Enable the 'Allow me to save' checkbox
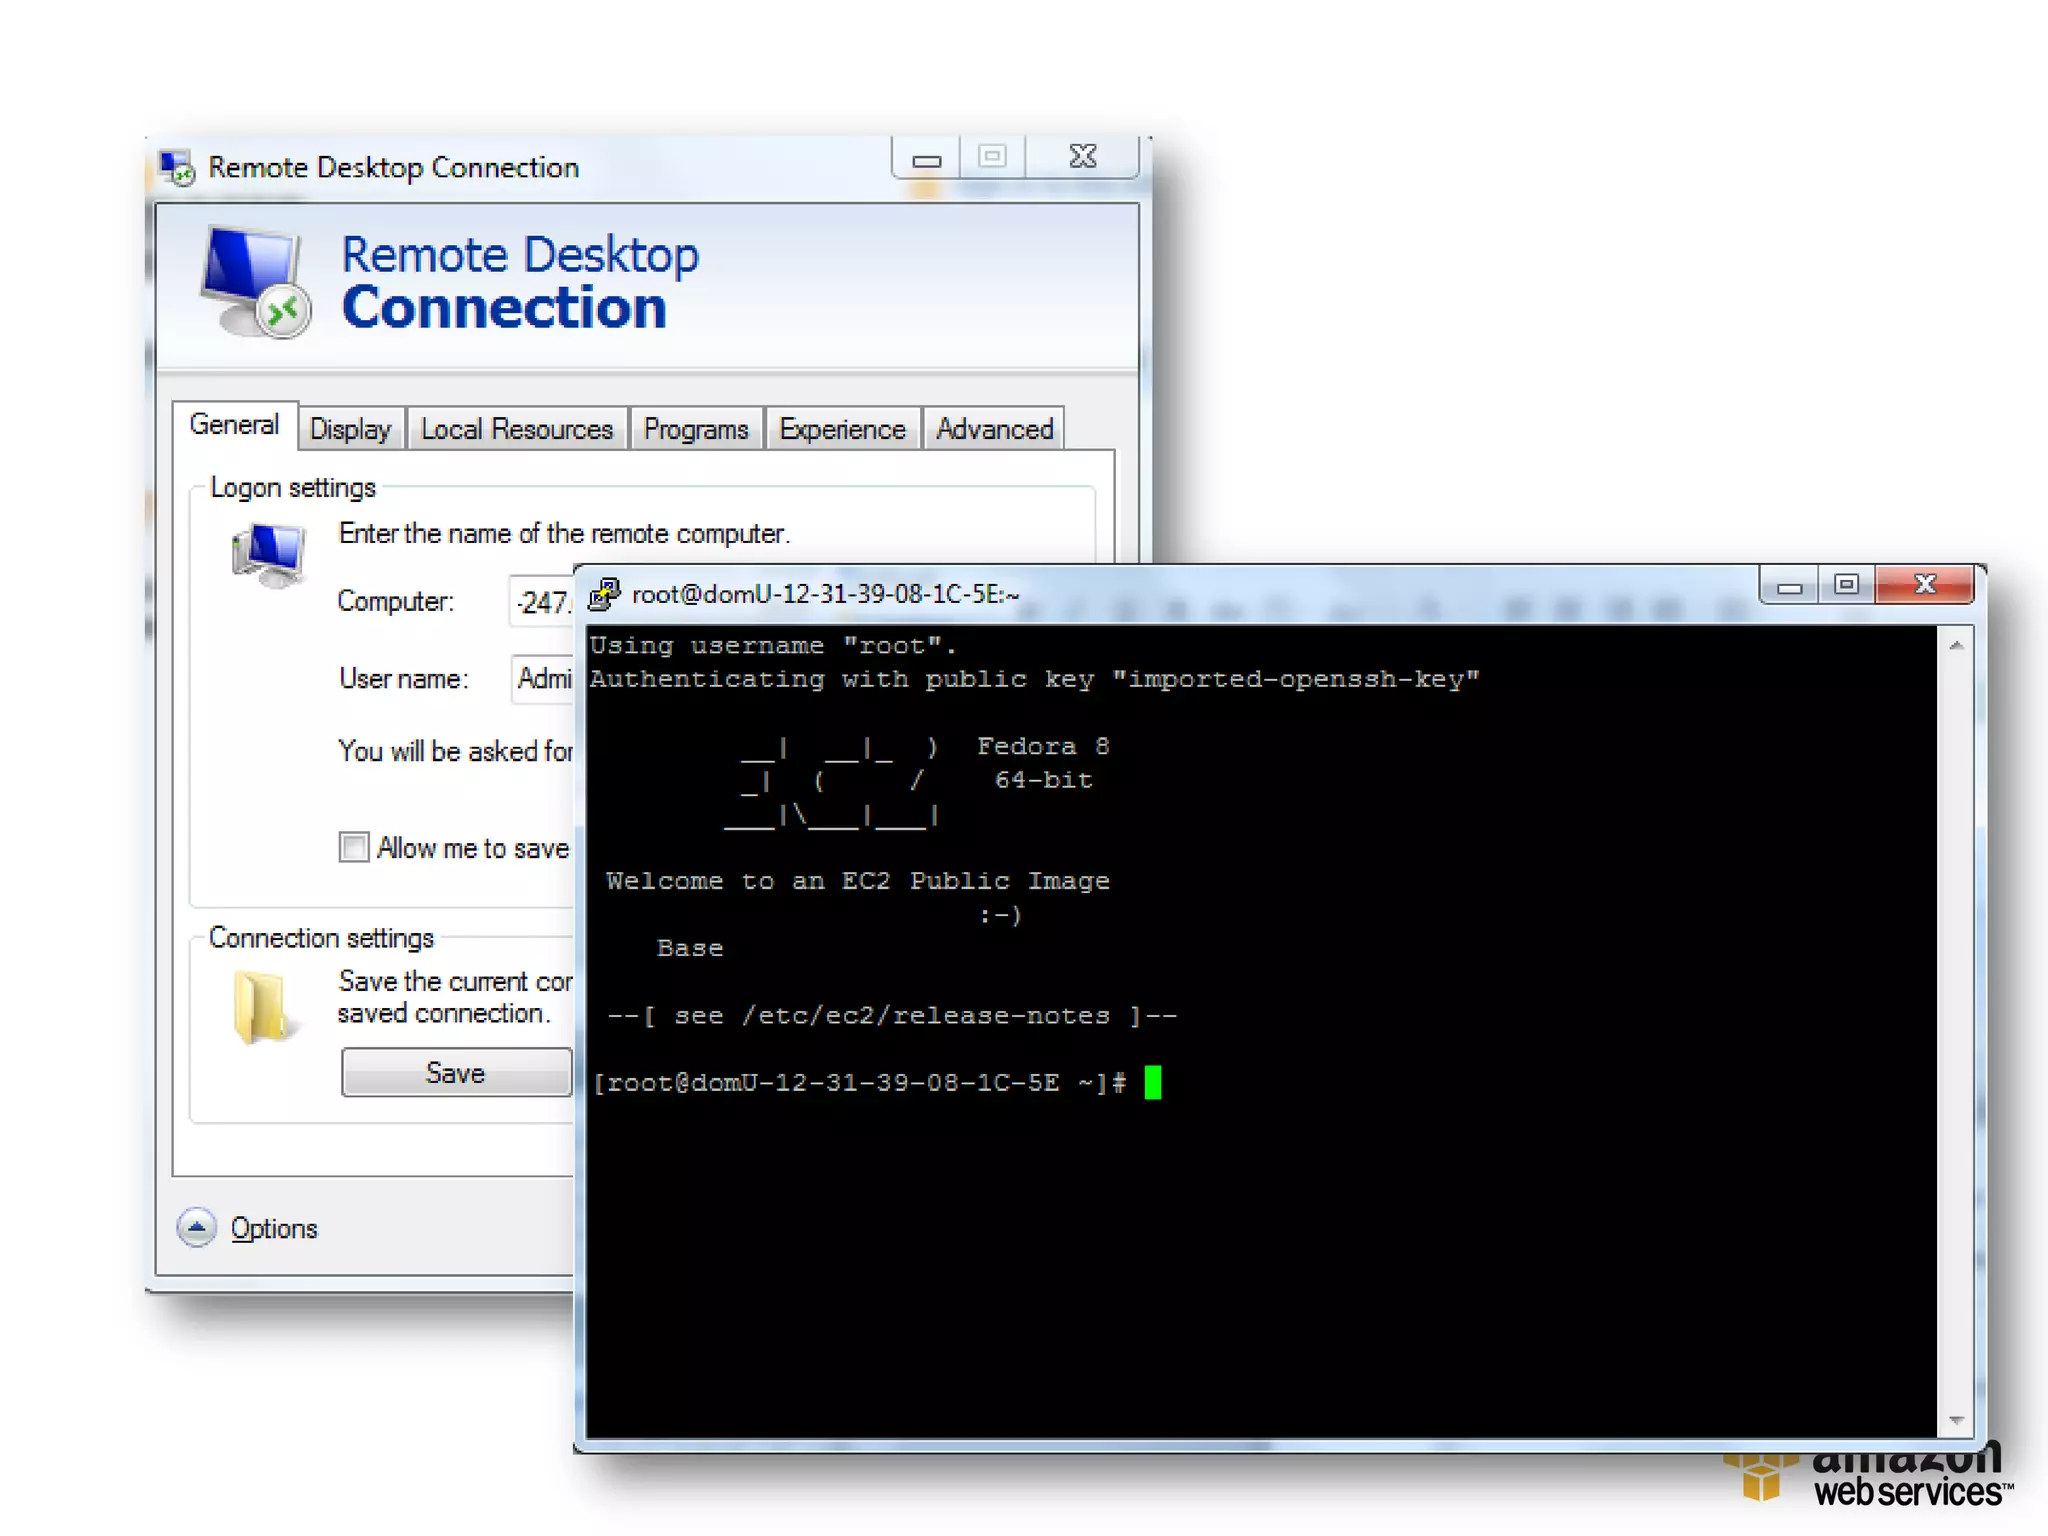The image size is (2048, 1536). pos(354,847)
